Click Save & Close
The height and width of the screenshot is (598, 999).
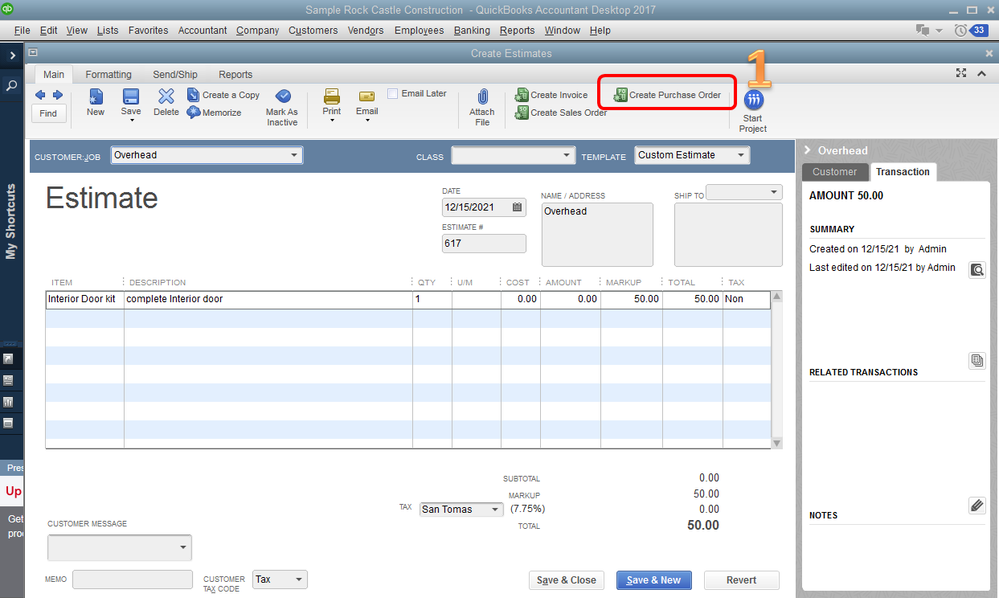566,580
